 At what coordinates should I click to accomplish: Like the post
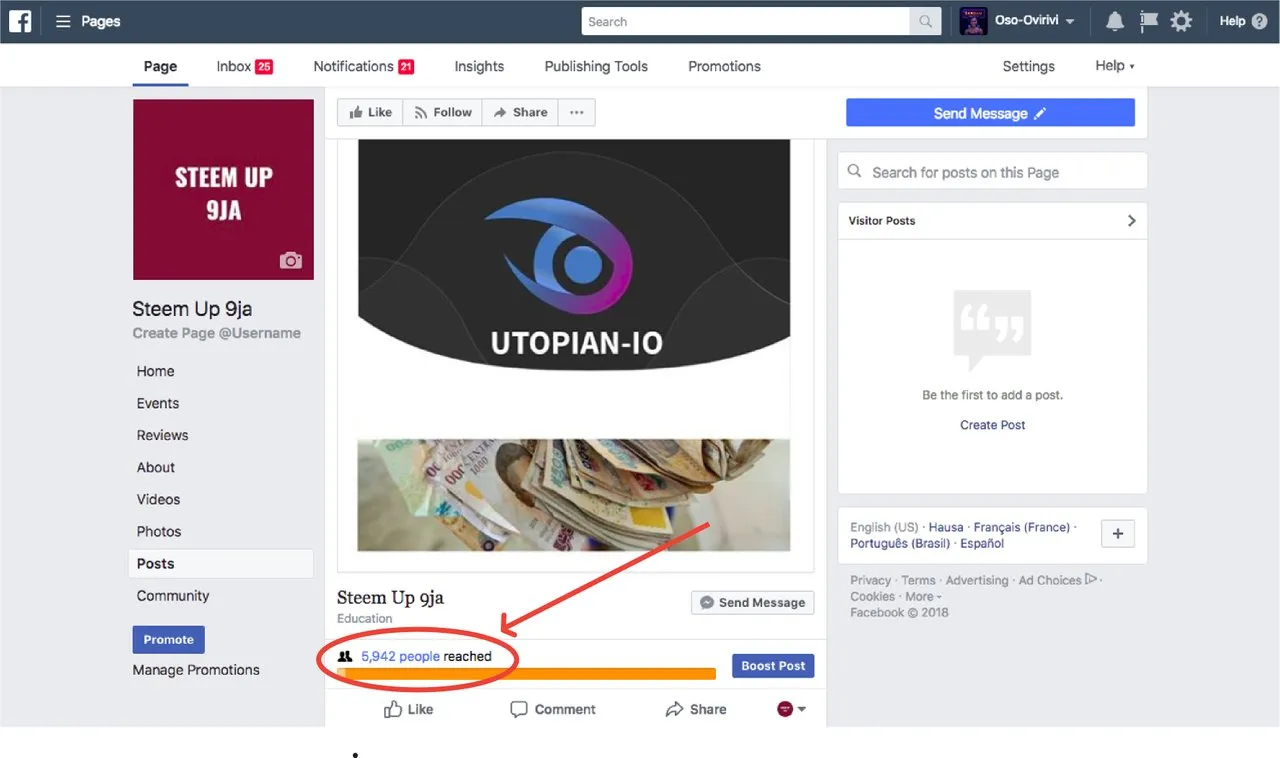tap(408, 709)
